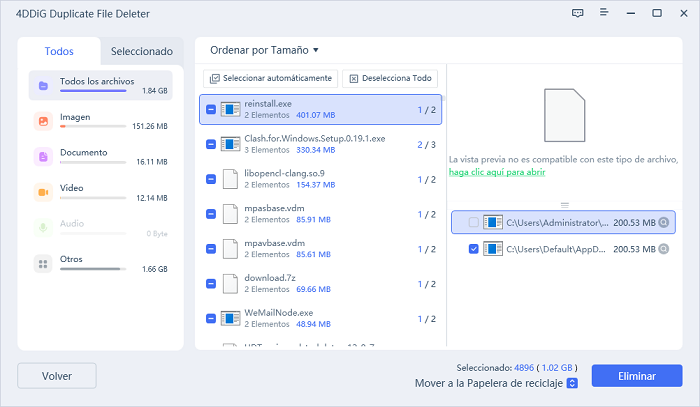Click the Volver button
This screenshot has width=700, height=407.
pyautogui.click(x=57, y=376)
